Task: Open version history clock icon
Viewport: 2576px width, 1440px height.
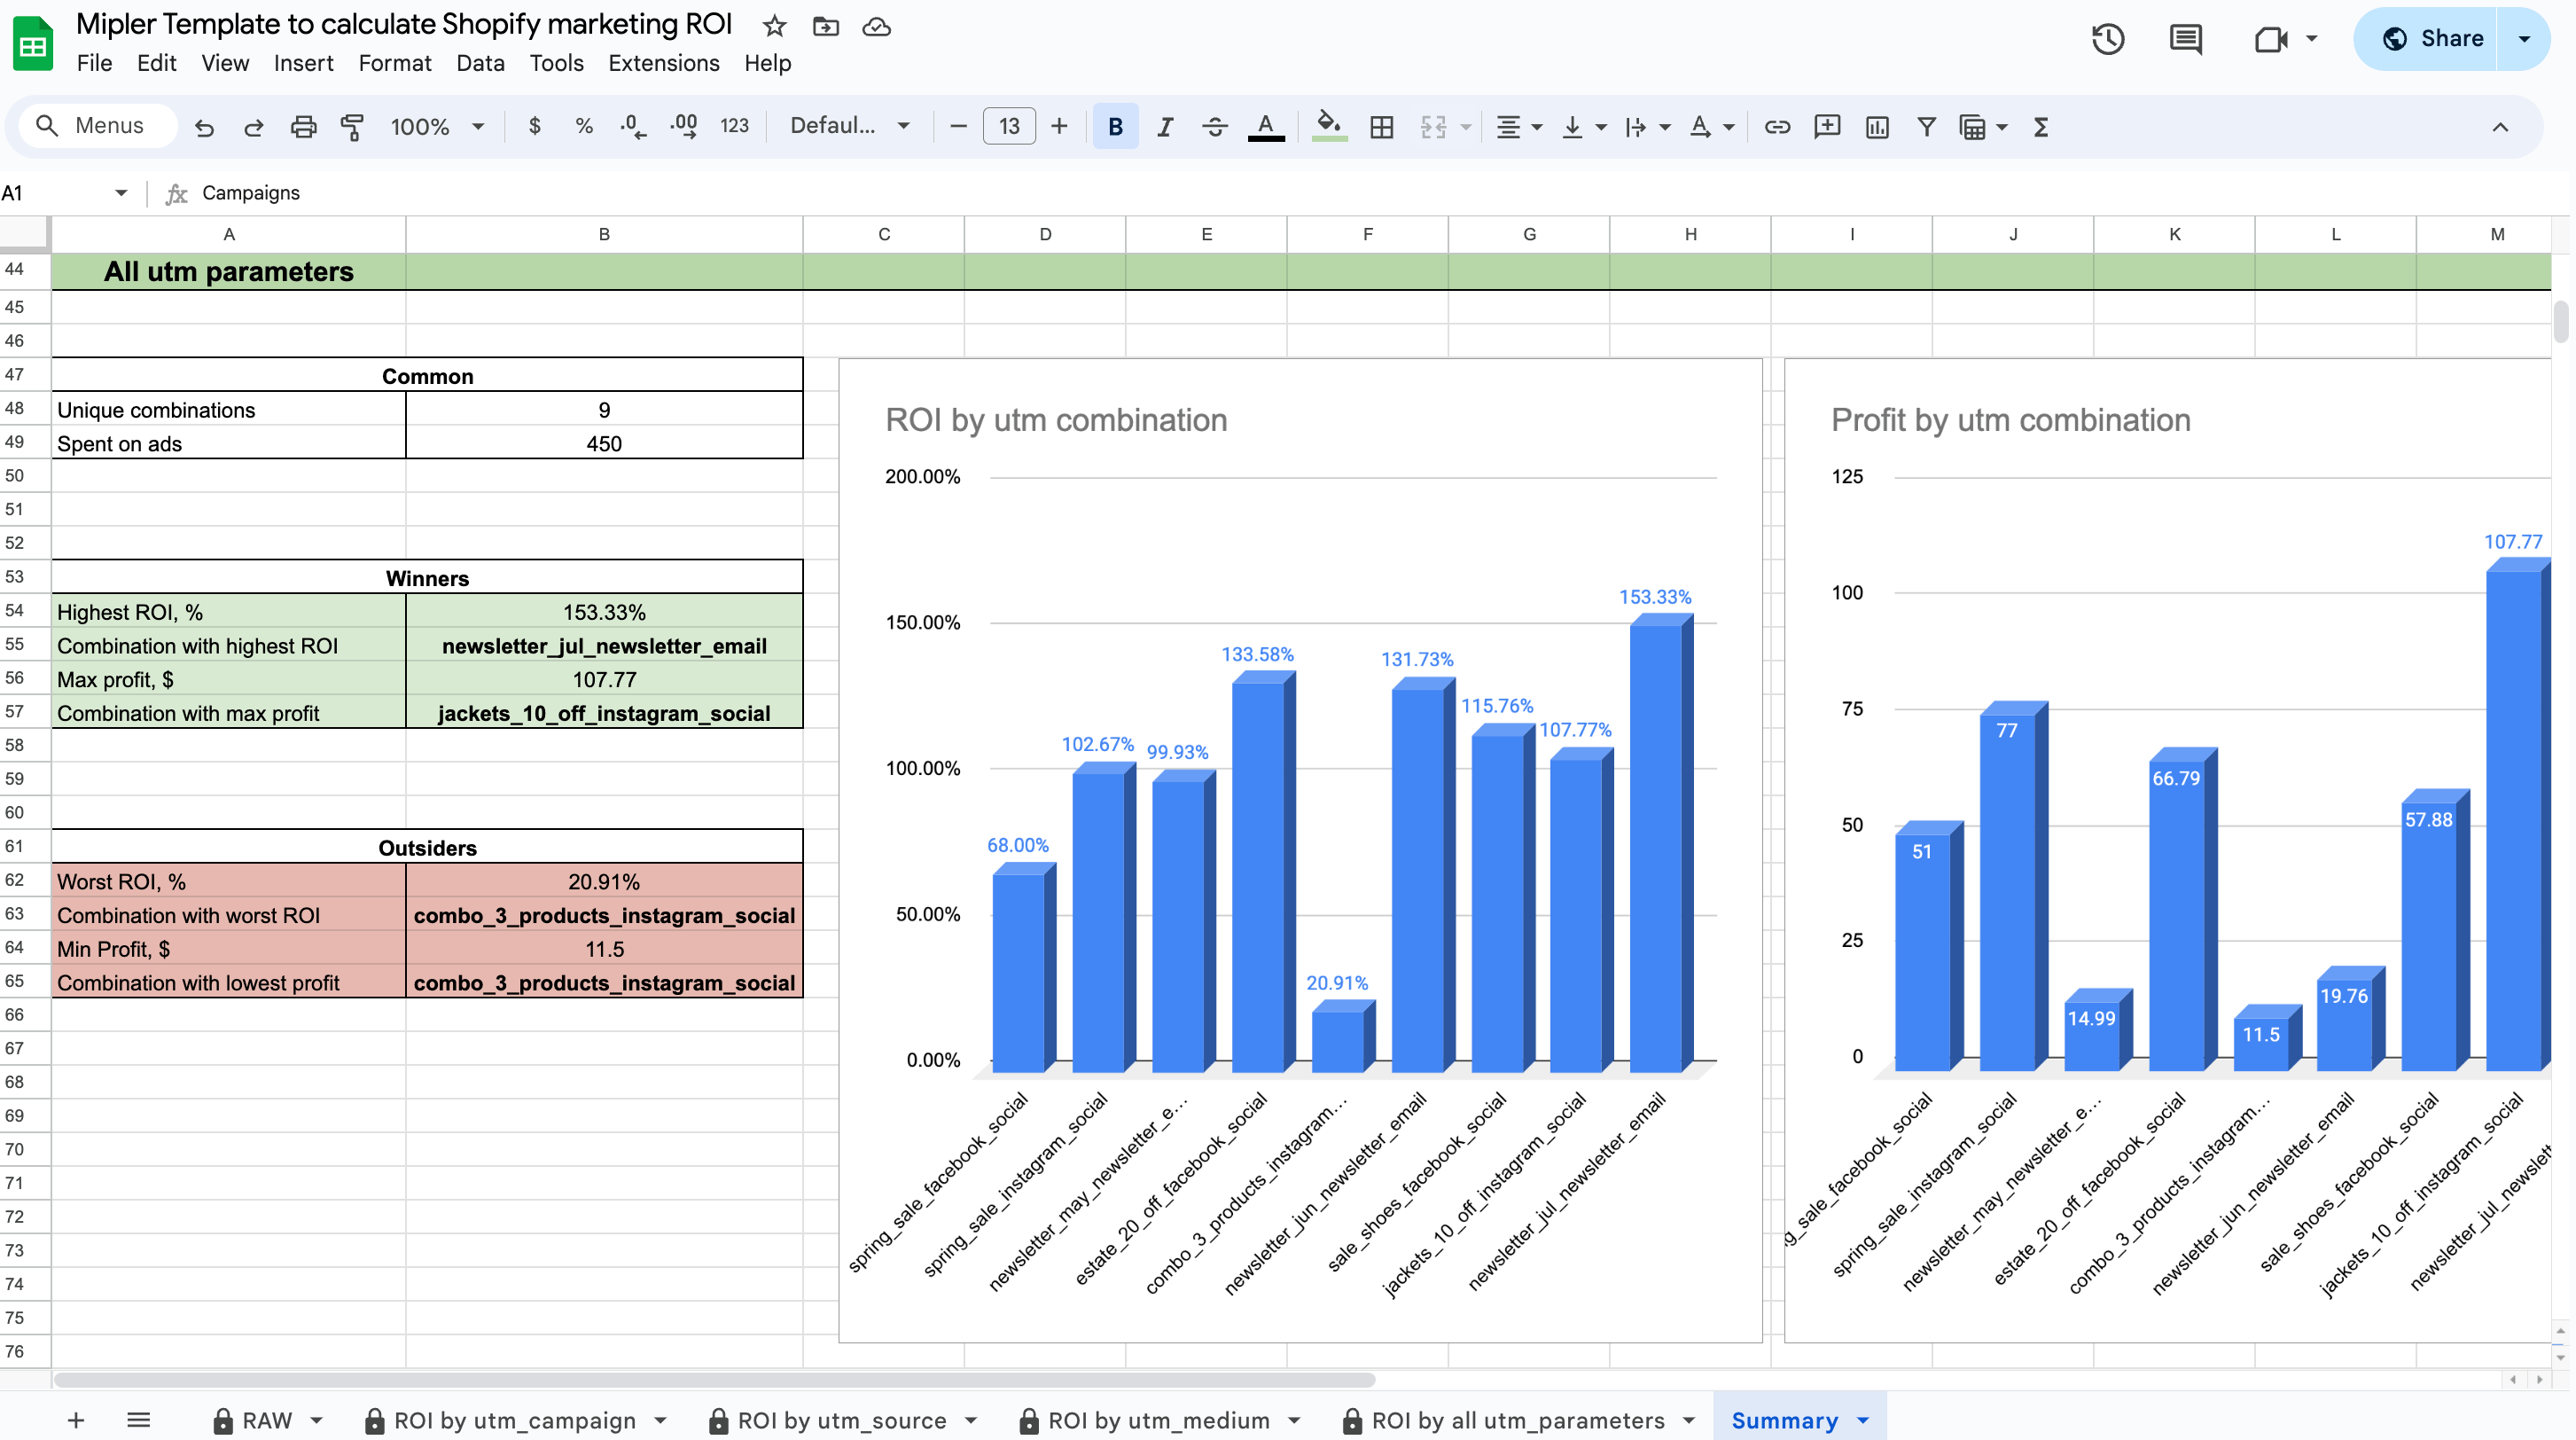Action: (2107, 39)
